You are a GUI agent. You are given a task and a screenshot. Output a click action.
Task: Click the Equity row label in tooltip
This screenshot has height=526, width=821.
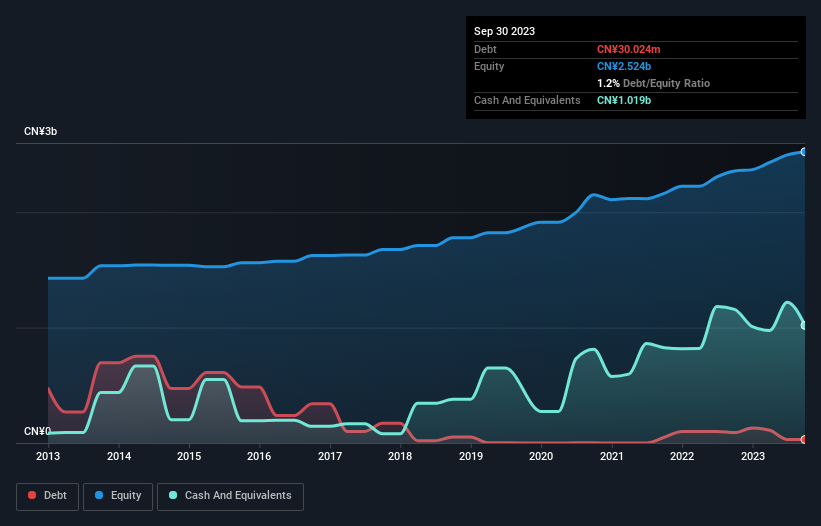coord(489,66)
